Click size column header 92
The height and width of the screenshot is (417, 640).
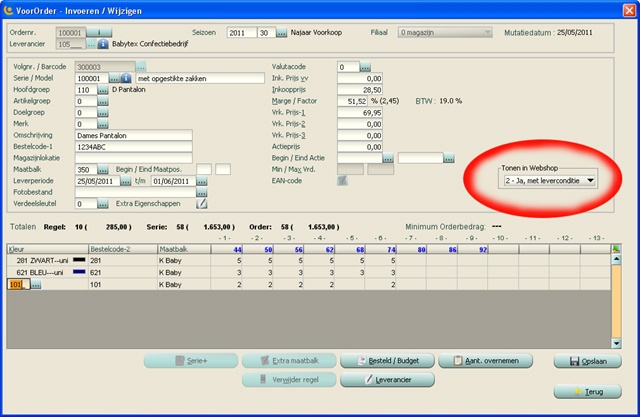(x=473, y=249)
